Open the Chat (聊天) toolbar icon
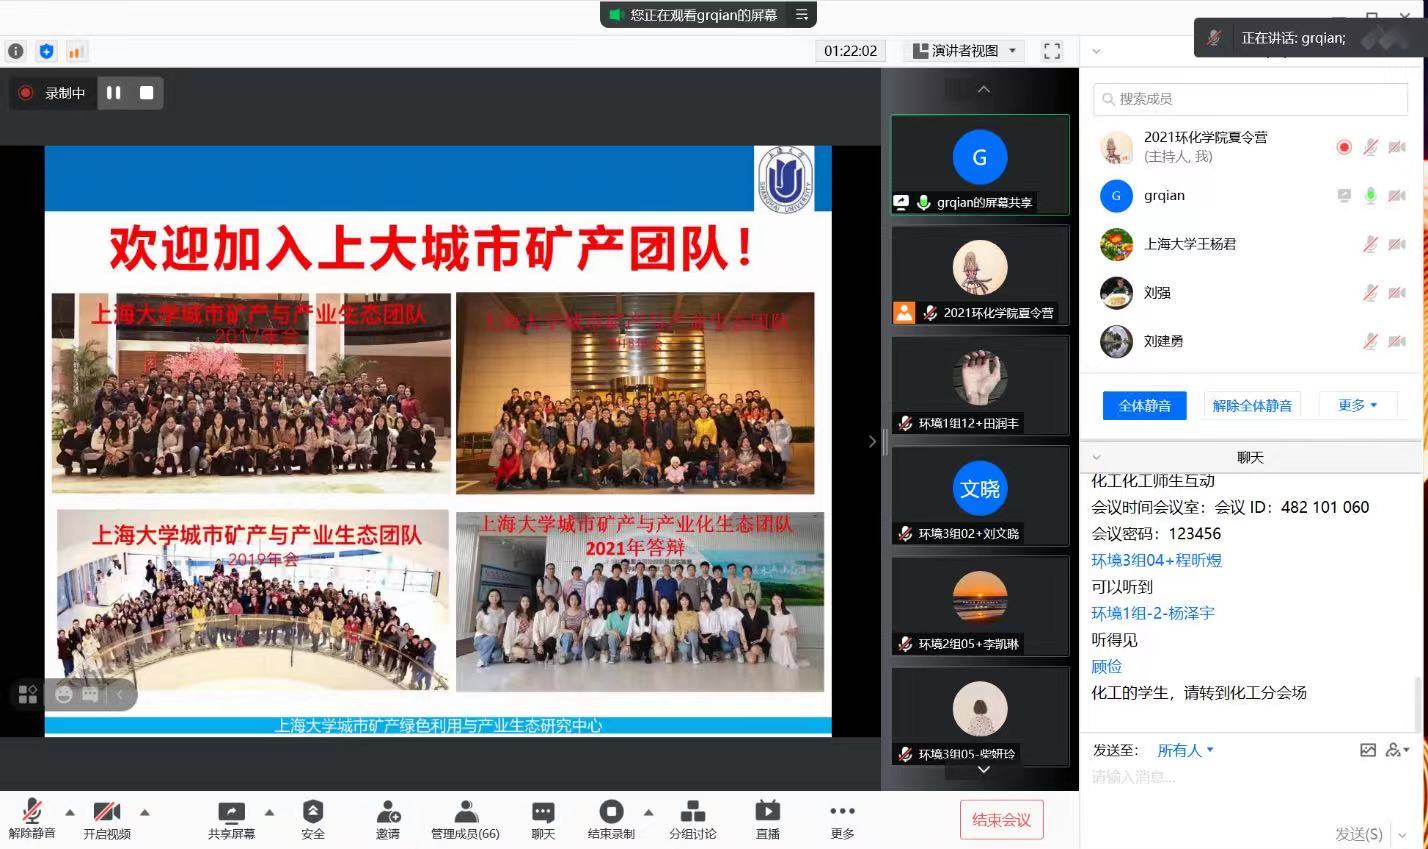 [x=543, y=811]
